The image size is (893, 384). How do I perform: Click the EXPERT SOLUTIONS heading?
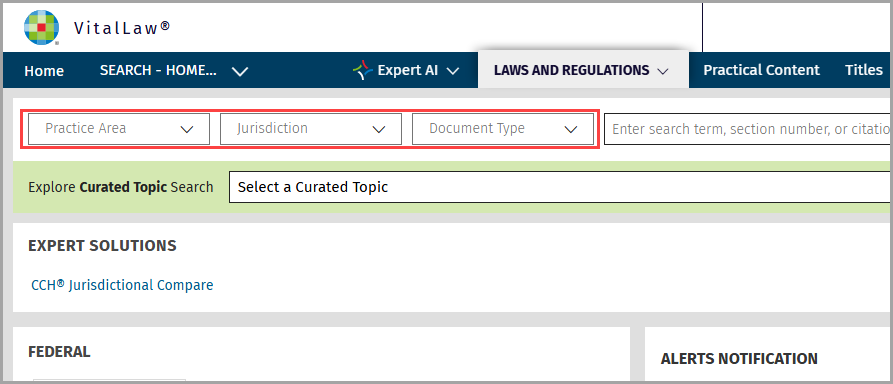click(103, 246)
